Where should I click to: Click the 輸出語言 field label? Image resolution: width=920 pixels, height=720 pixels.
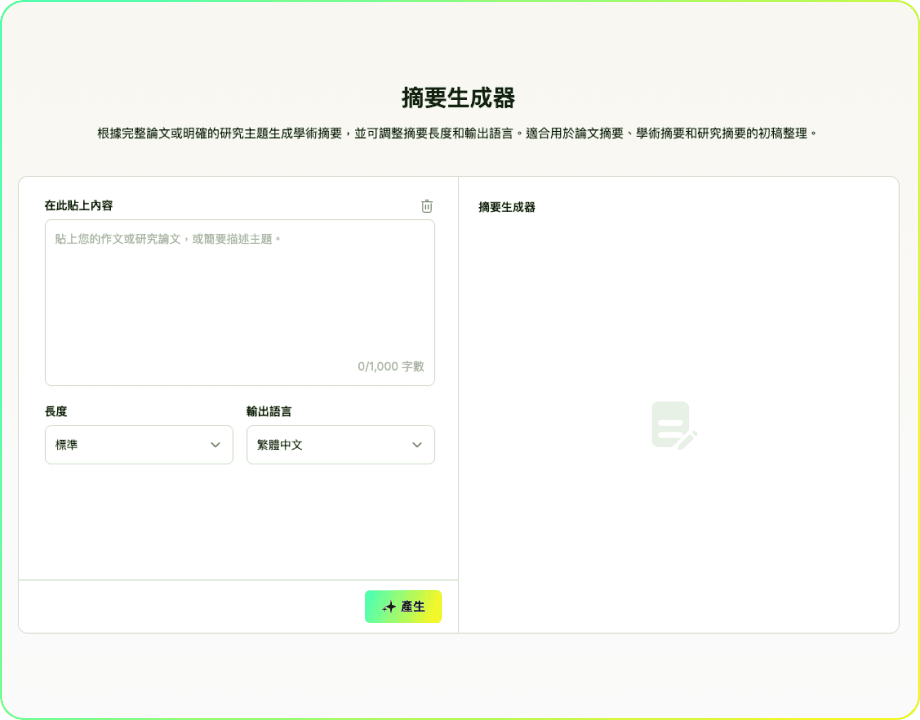point(269,411)
